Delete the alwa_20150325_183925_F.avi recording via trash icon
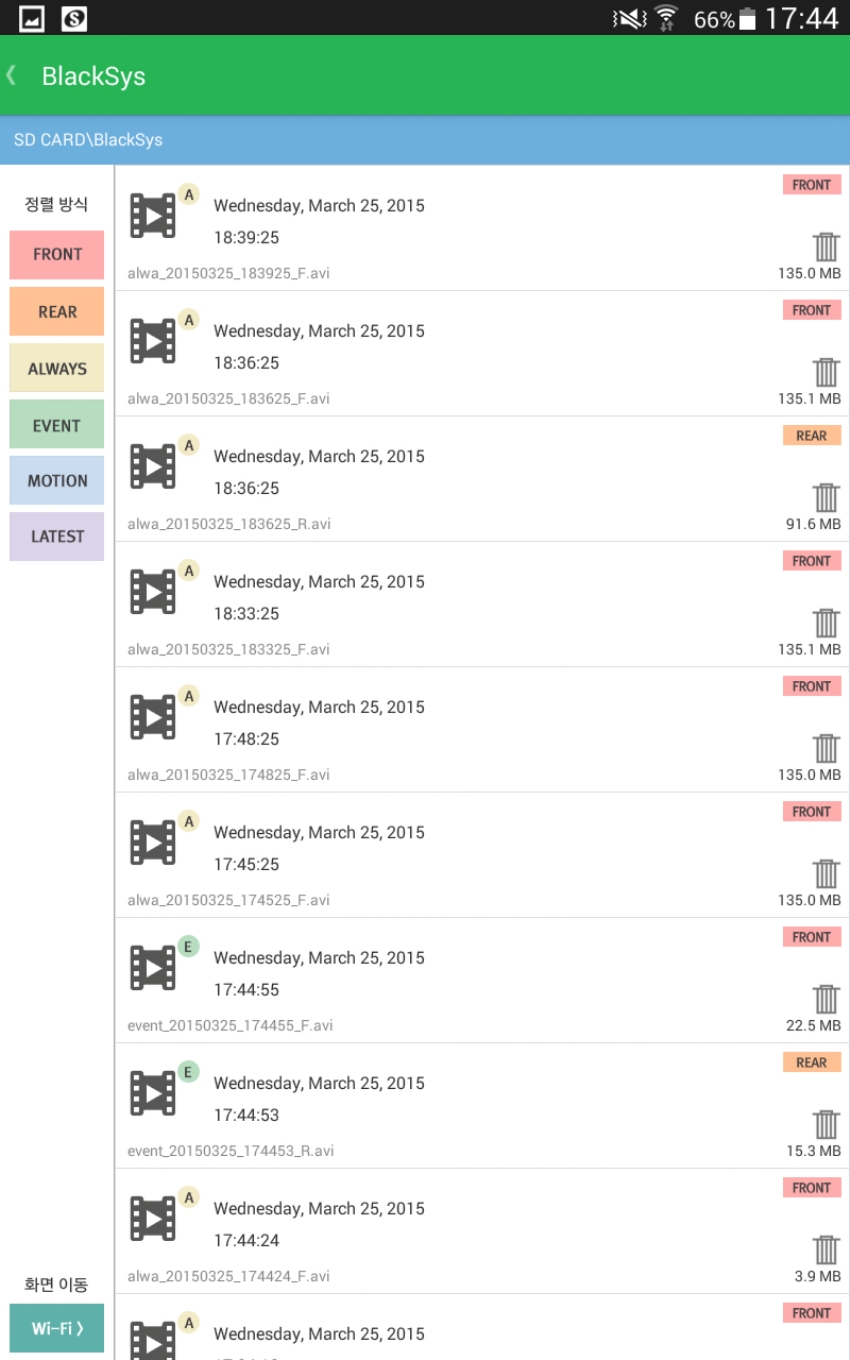The height and width of the screenshot is (1360, 850). 826,247
